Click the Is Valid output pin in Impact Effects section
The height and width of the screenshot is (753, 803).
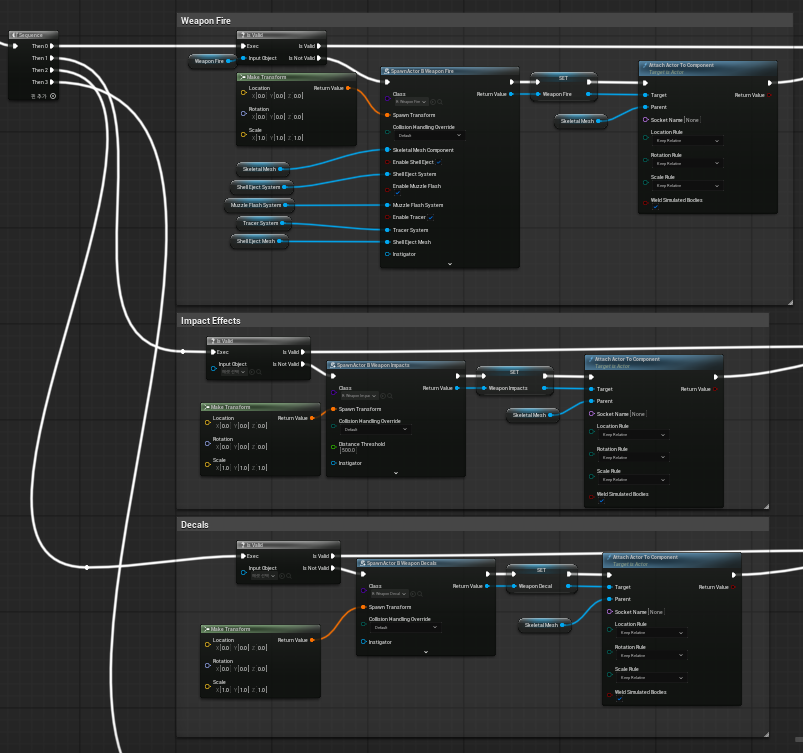coord(303,352)
